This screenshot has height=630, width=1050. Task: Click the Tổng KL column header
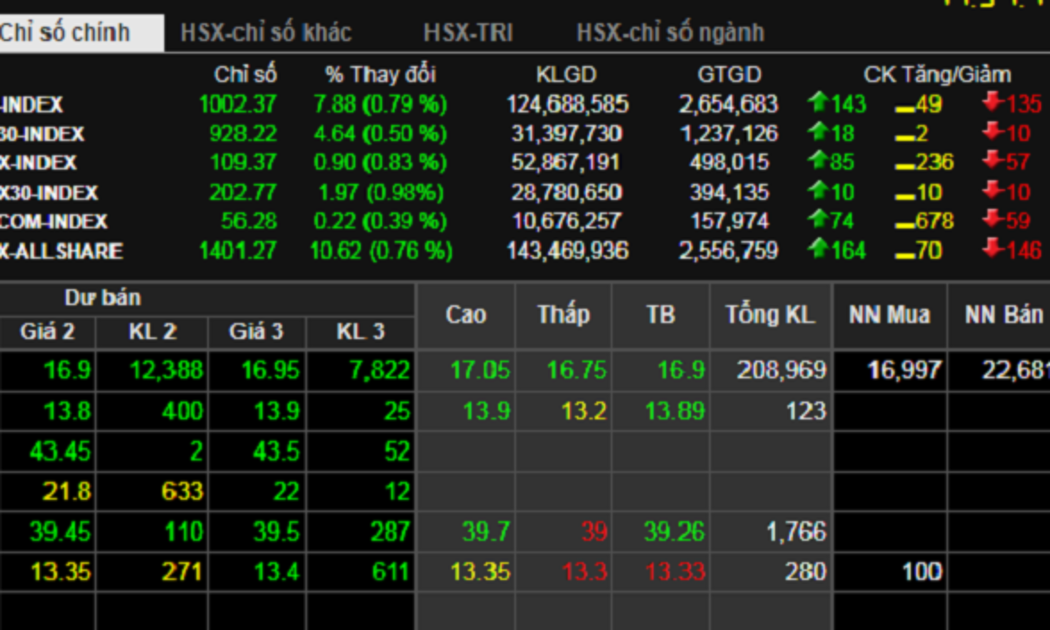770,315
